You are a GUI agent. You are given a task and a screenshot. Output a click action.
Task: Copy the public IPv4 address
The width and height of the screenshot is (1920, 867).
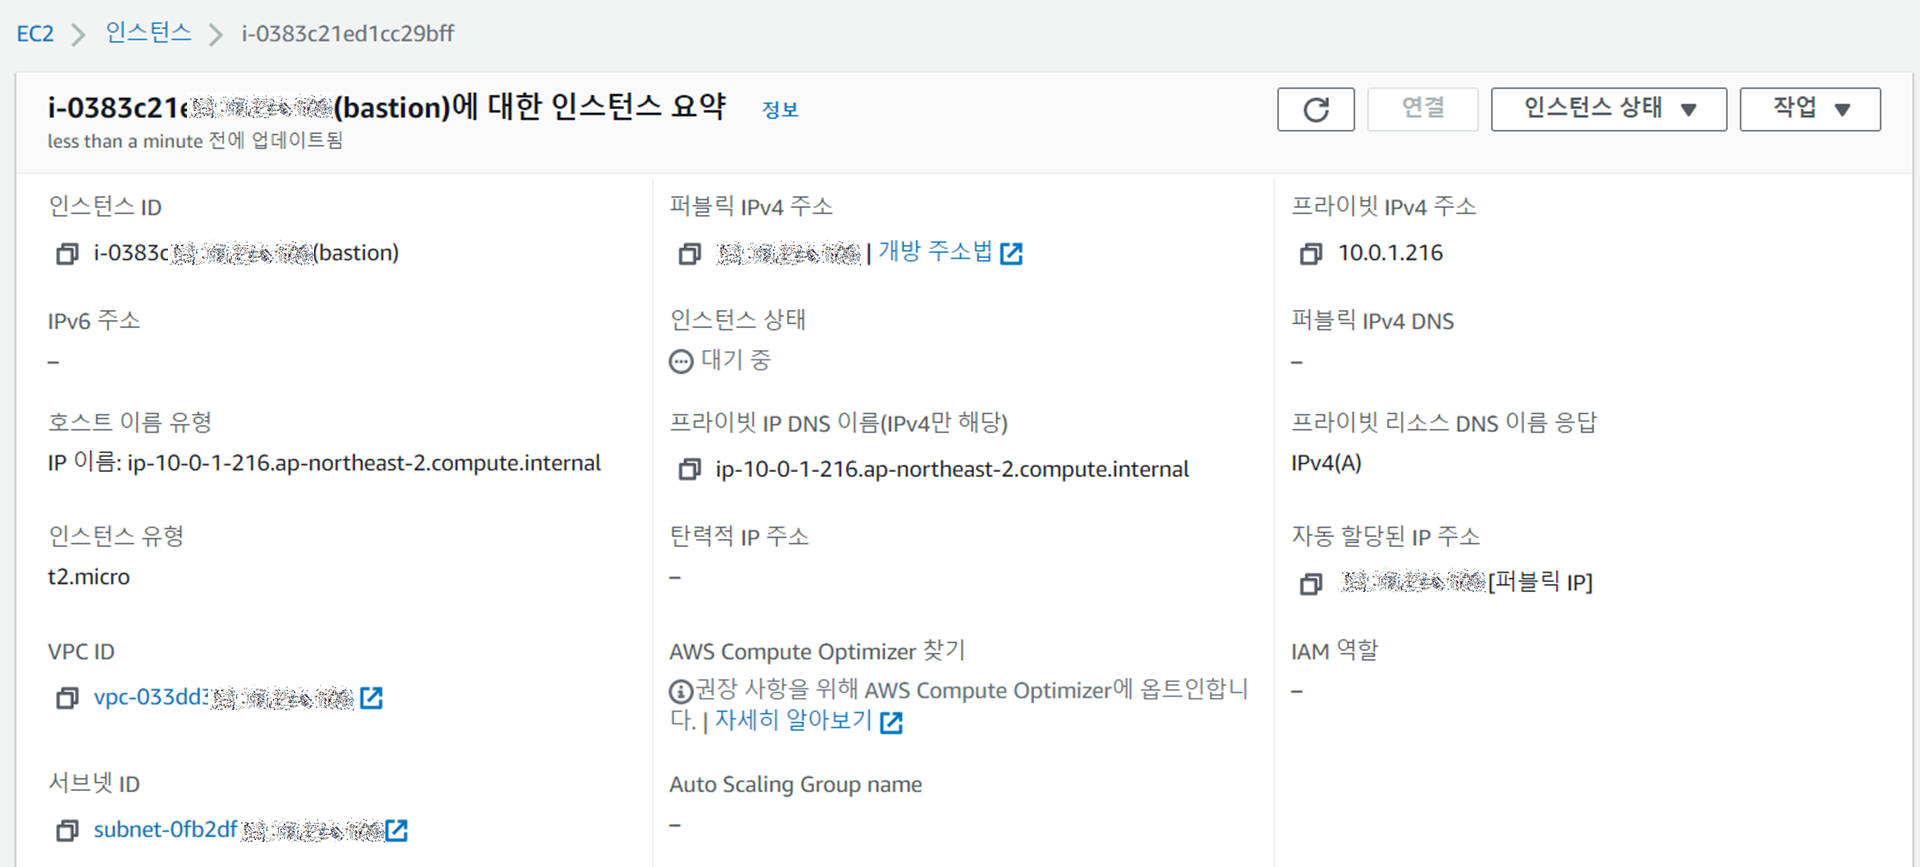(x=689, y=254)
